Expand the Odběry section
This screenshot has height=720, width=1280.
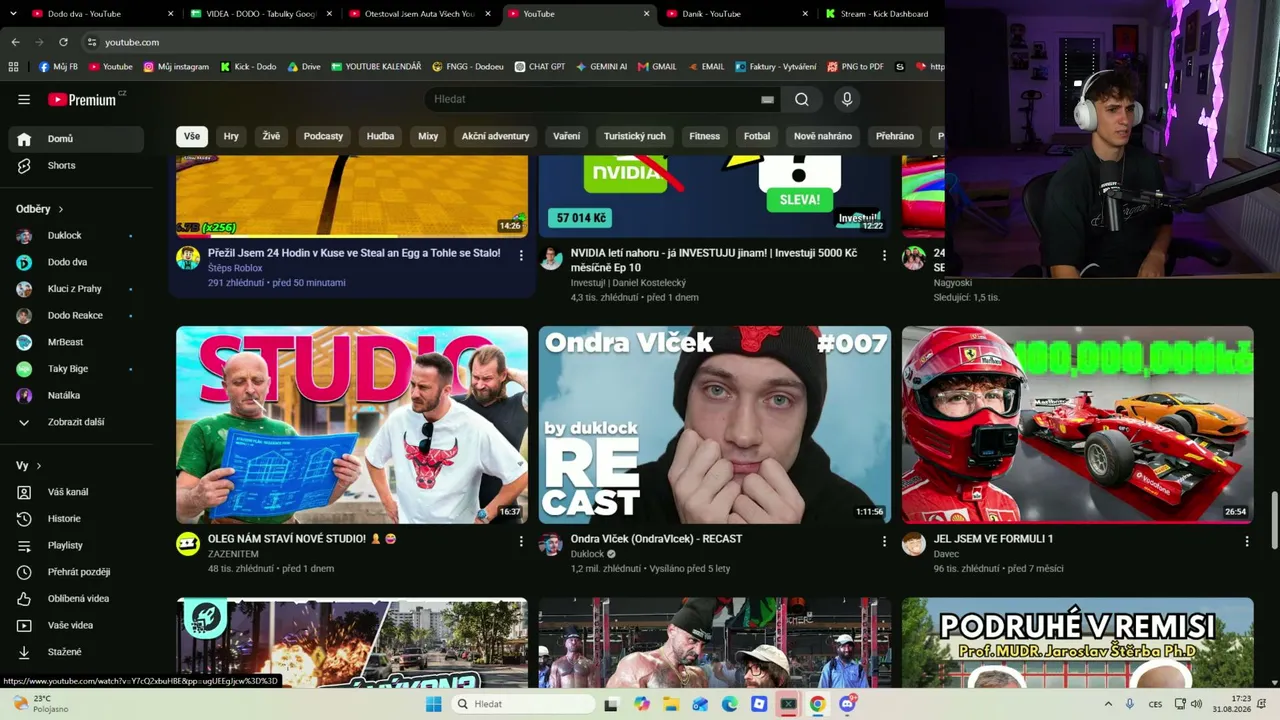point(40,209)
